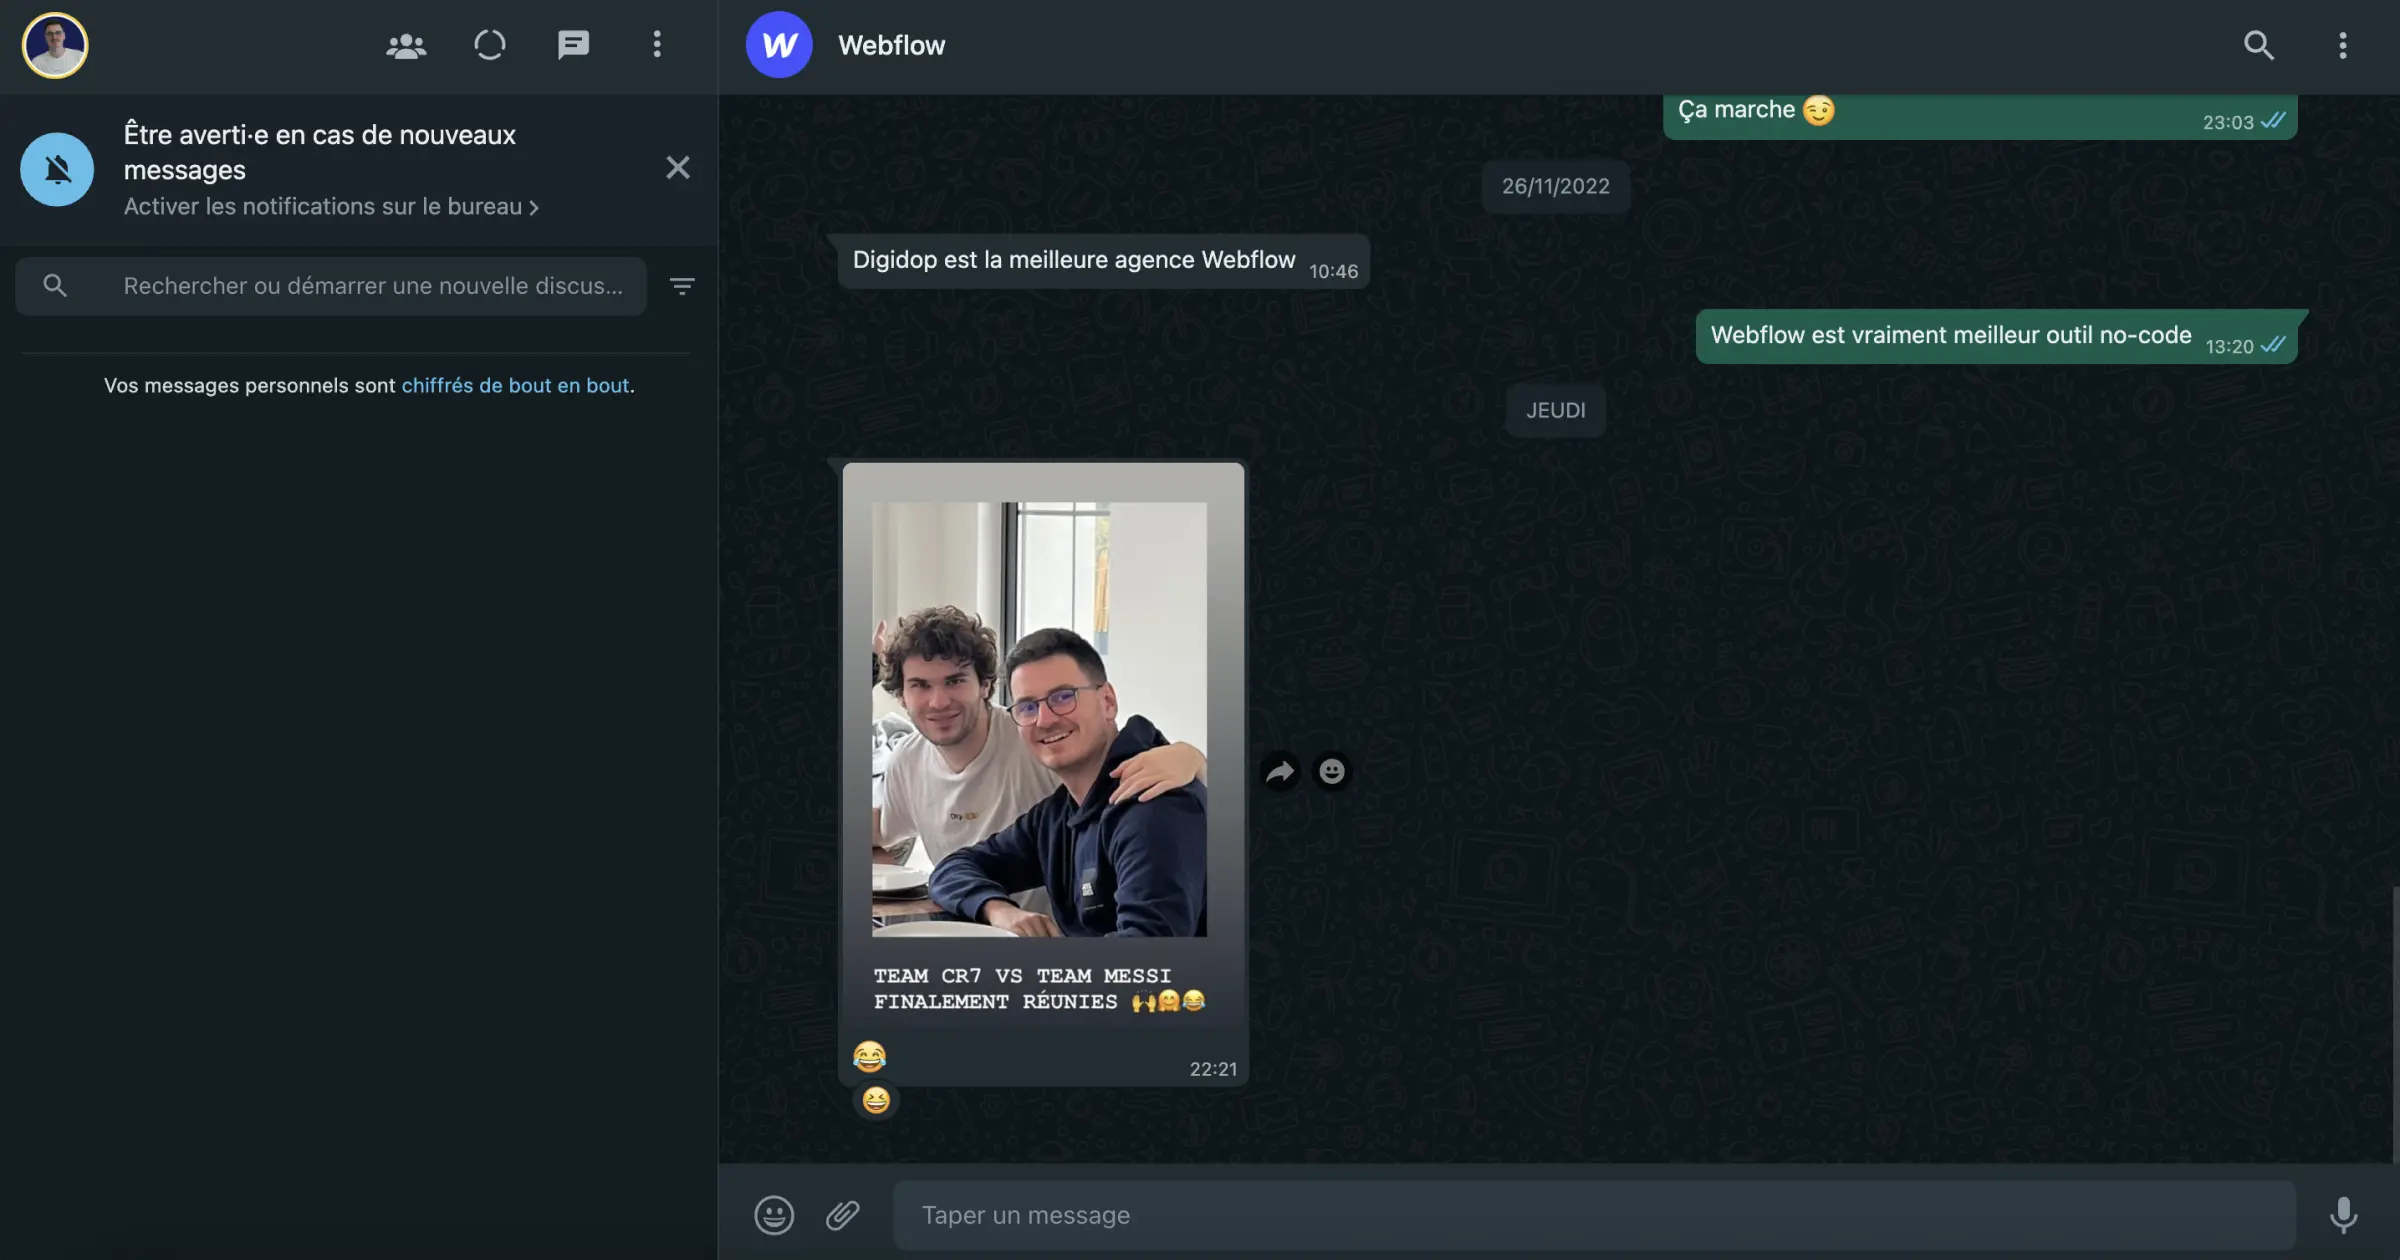Image resolution: width=2400 pixels, height=1260 pixels.
Task: Open the conversation three-dot menu
Action: [2343, 45]
